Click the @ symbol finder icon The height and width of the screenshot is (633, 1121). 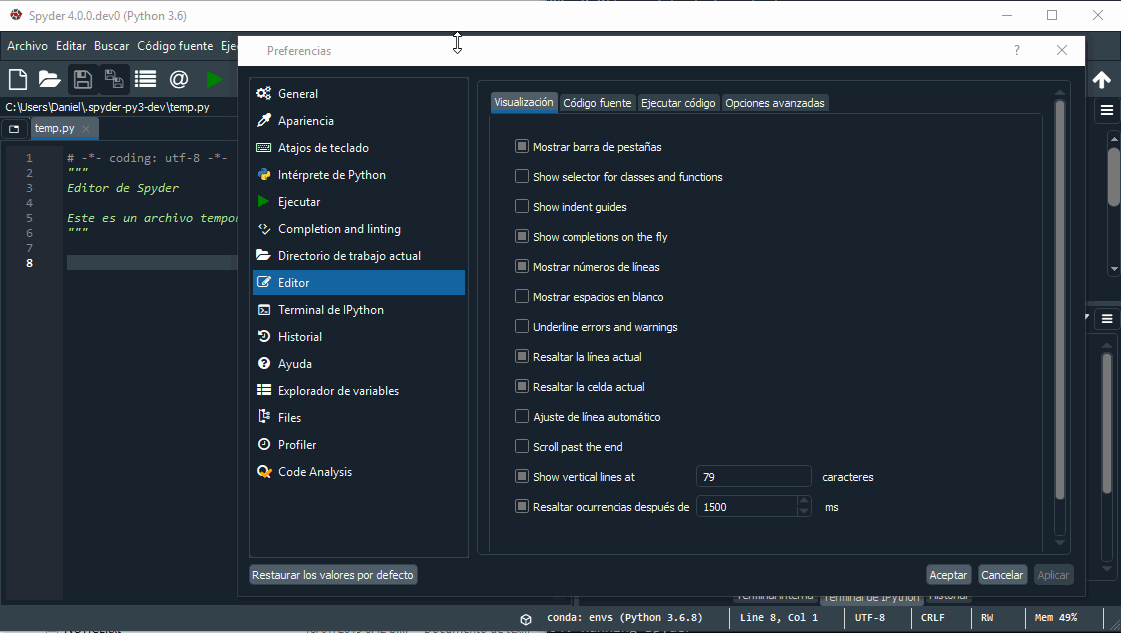coord(179,79)
